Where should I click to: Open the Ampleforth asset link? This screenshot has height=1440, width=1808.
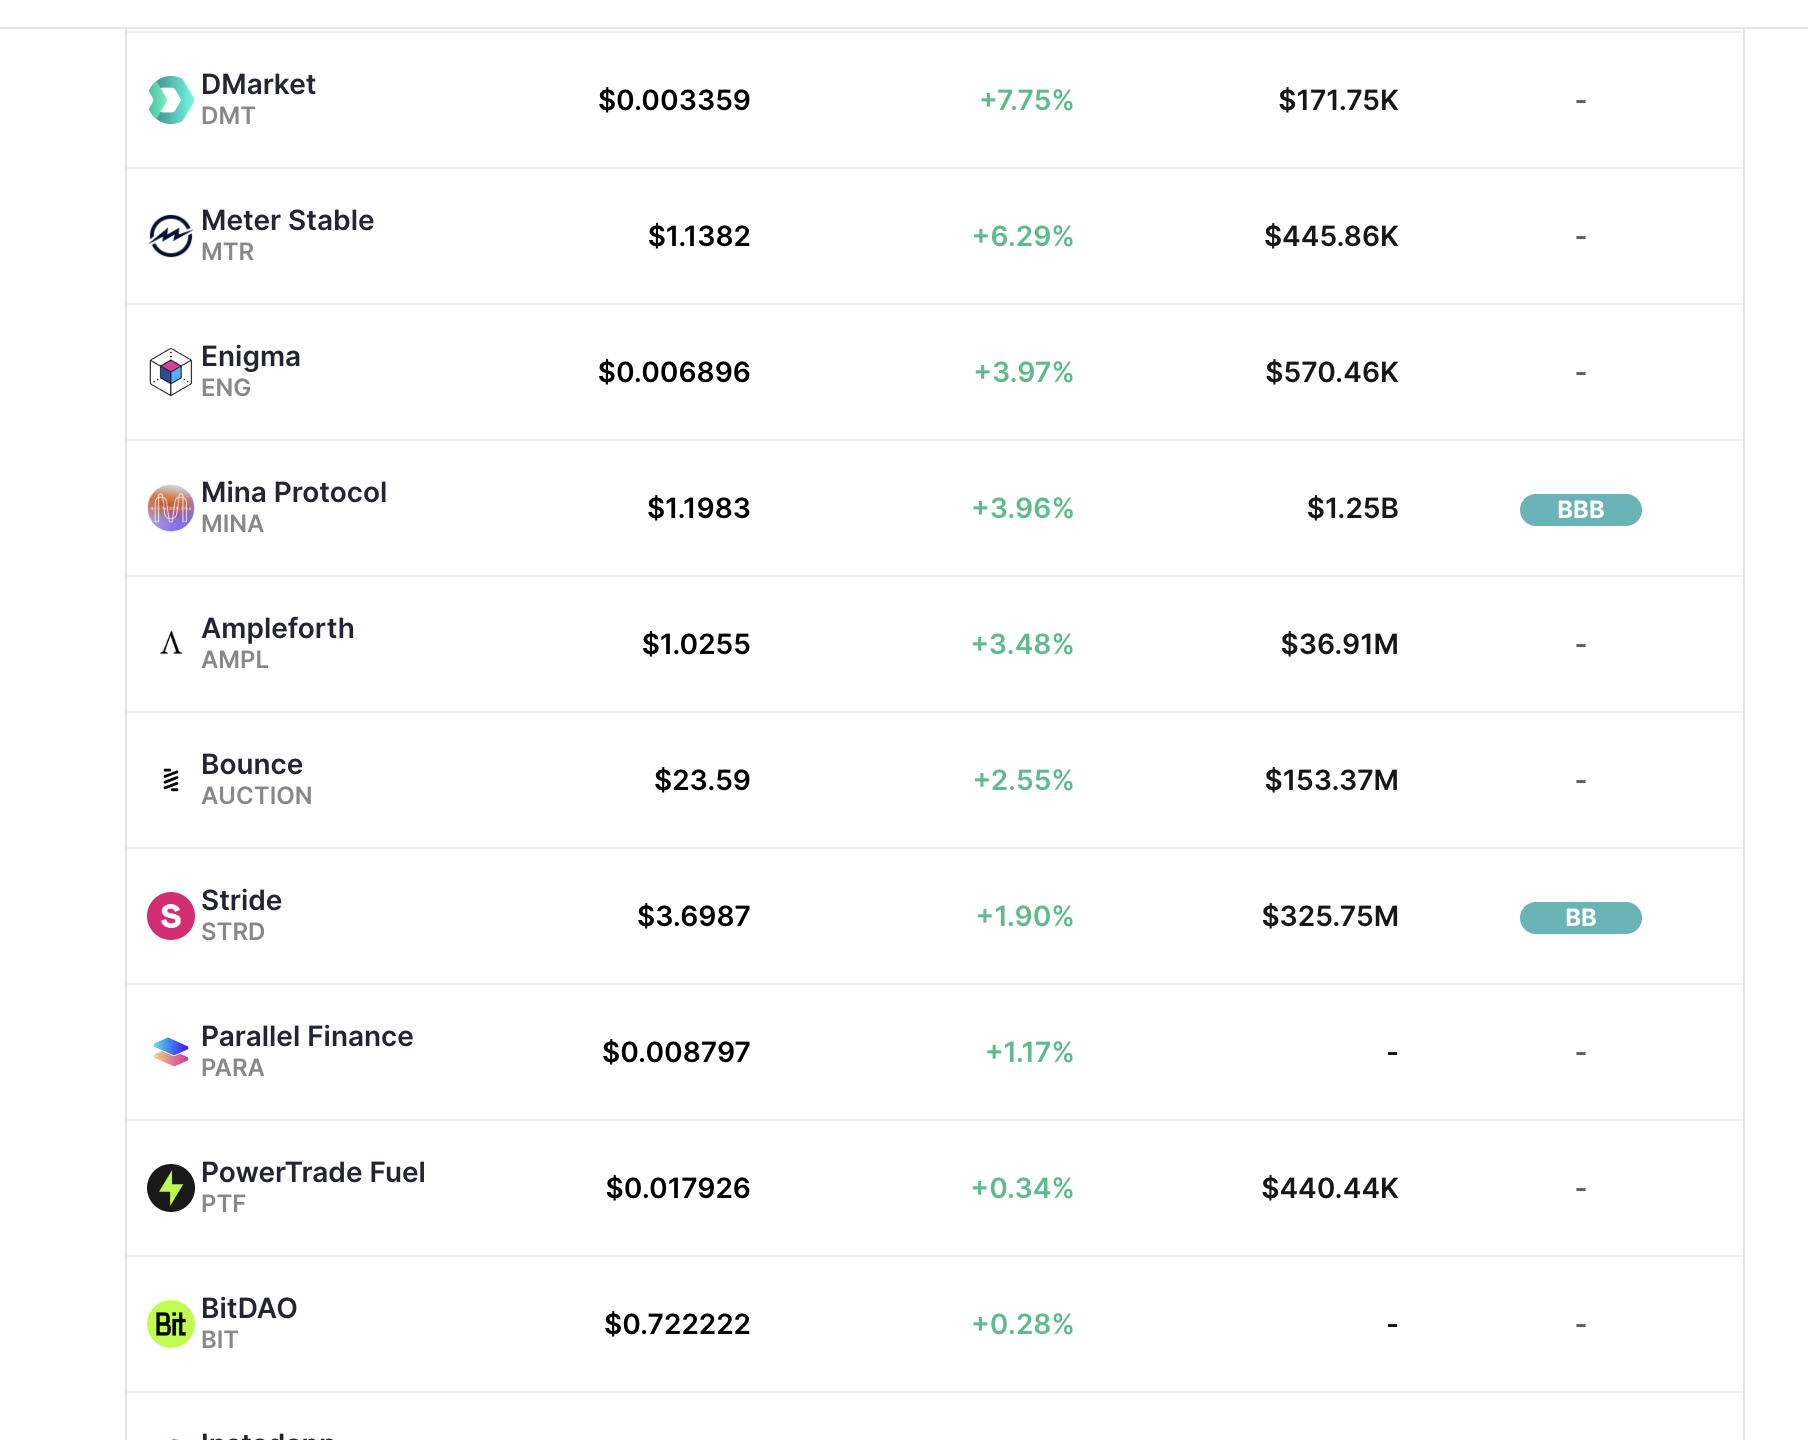click(278, 629)
